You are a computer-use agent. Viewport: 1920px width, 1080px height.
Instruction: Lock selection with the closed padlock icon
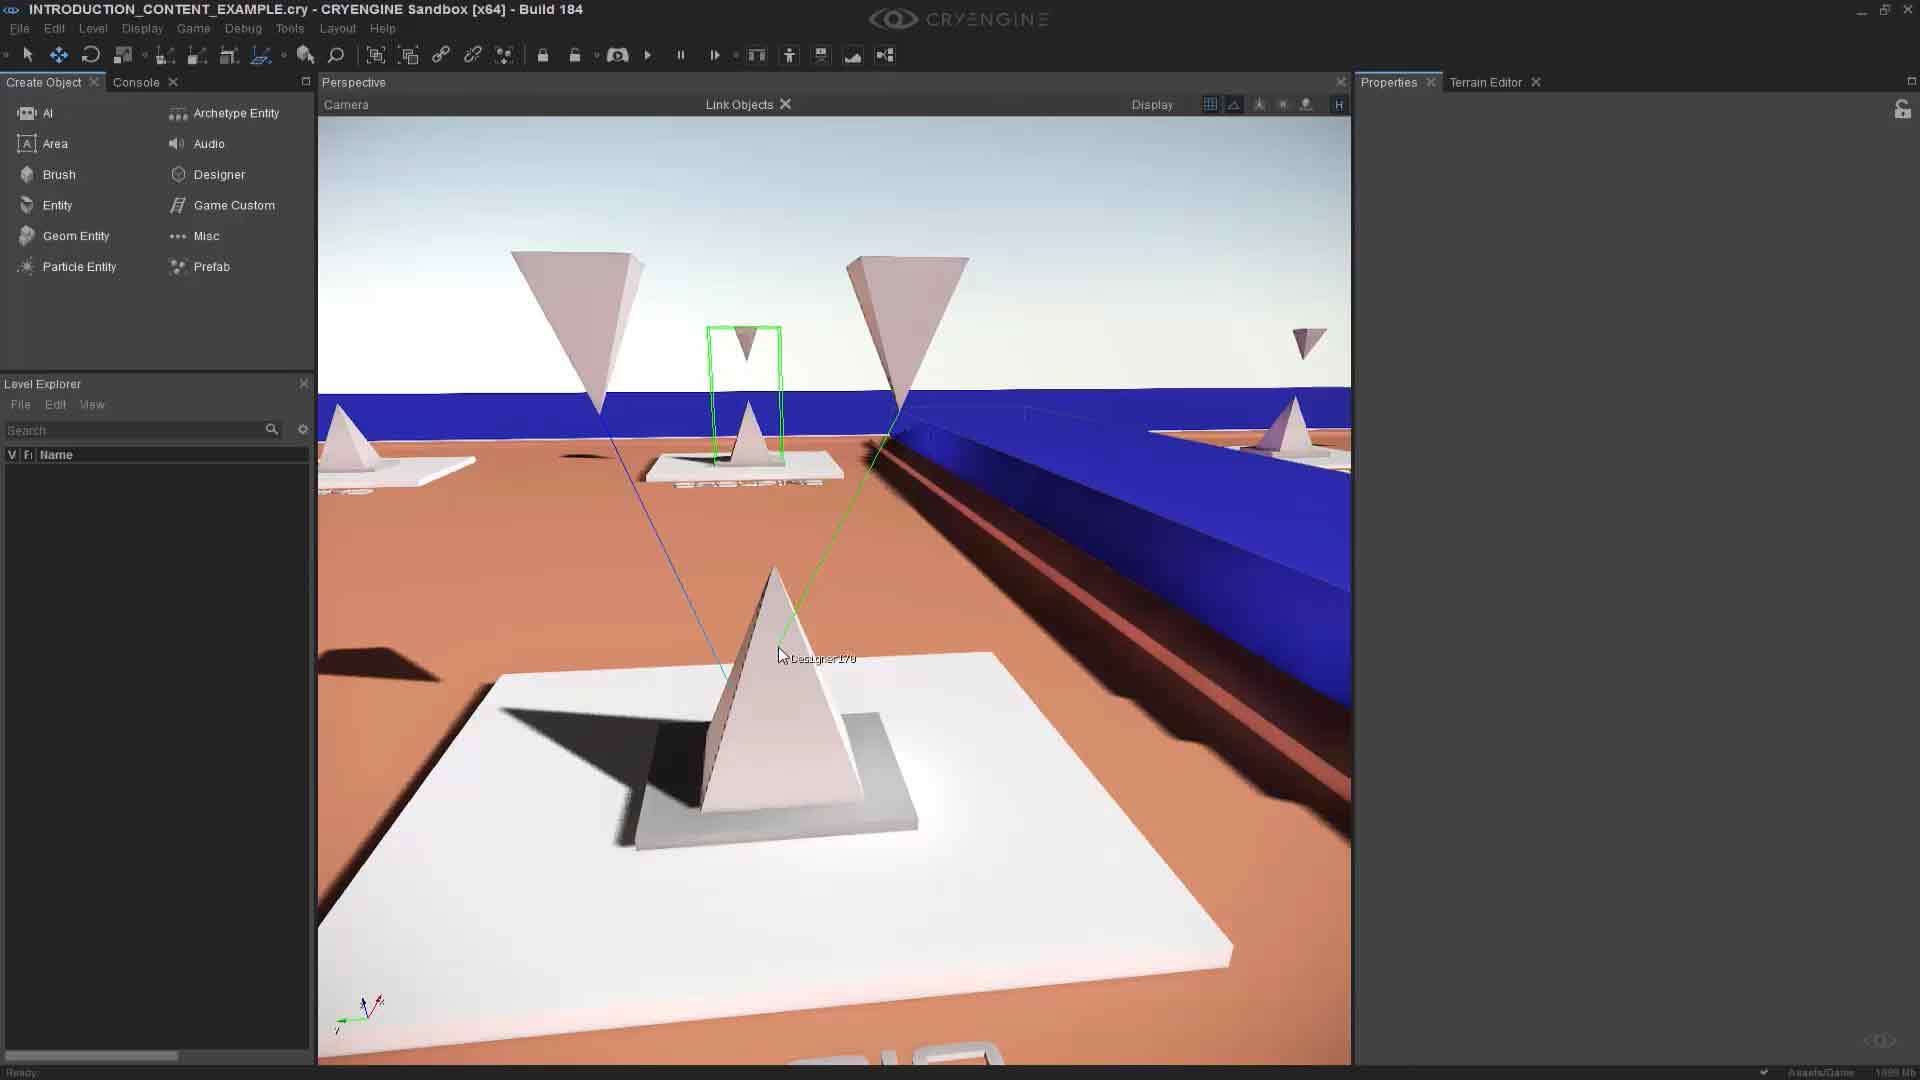click(543, 55)
